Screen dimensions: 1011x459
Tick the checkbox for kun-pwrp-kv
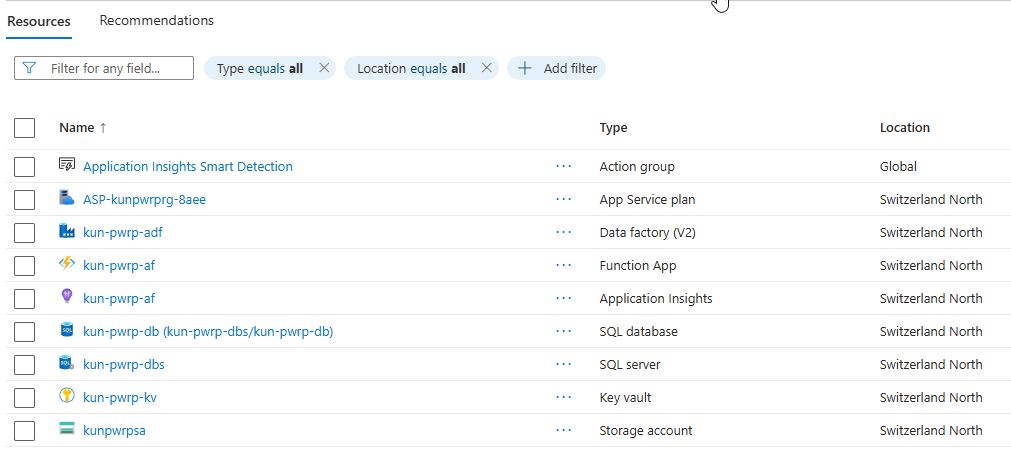[x=25, y=398]
